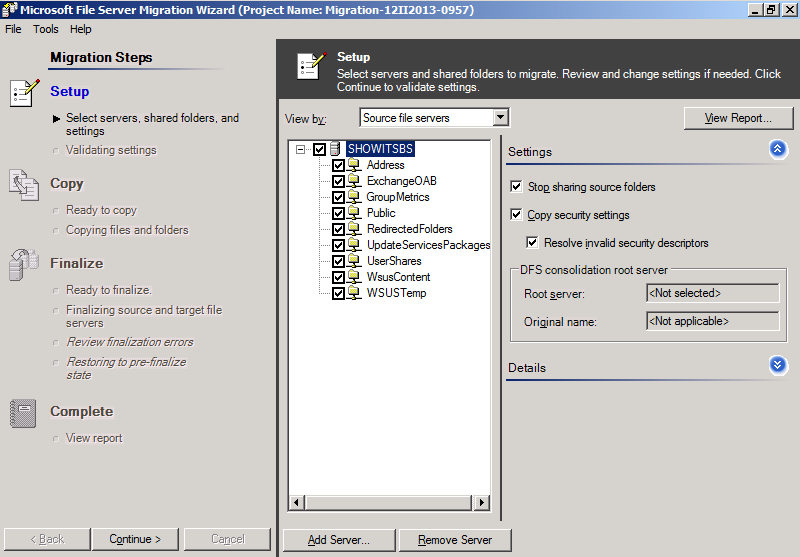This screenshot has height=557, width=800.
Task: Open the Help menu
Action: (81, 29)
